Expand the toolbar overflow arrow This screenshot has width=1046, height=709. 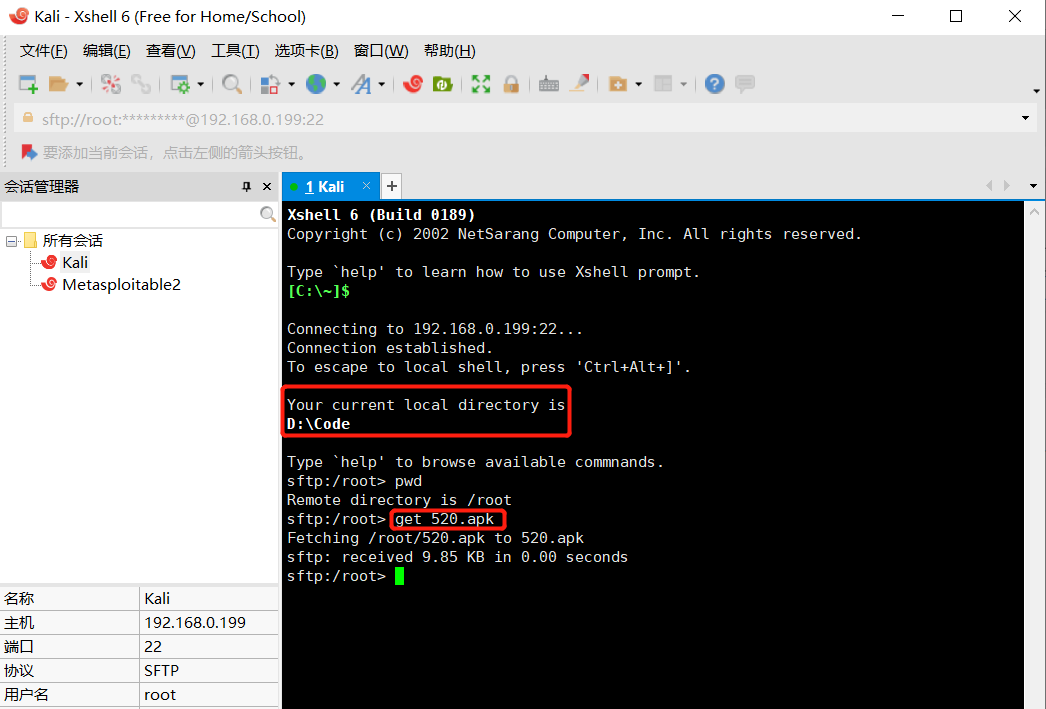[x=1036, y=91]
